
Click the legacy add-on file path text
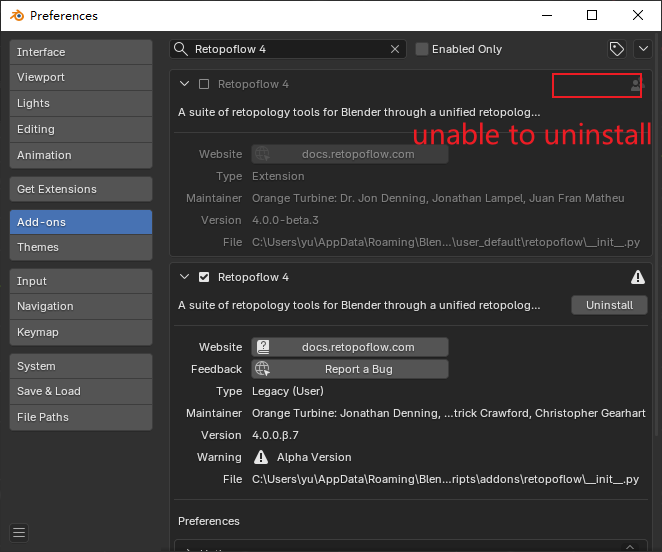pos(445,479)
